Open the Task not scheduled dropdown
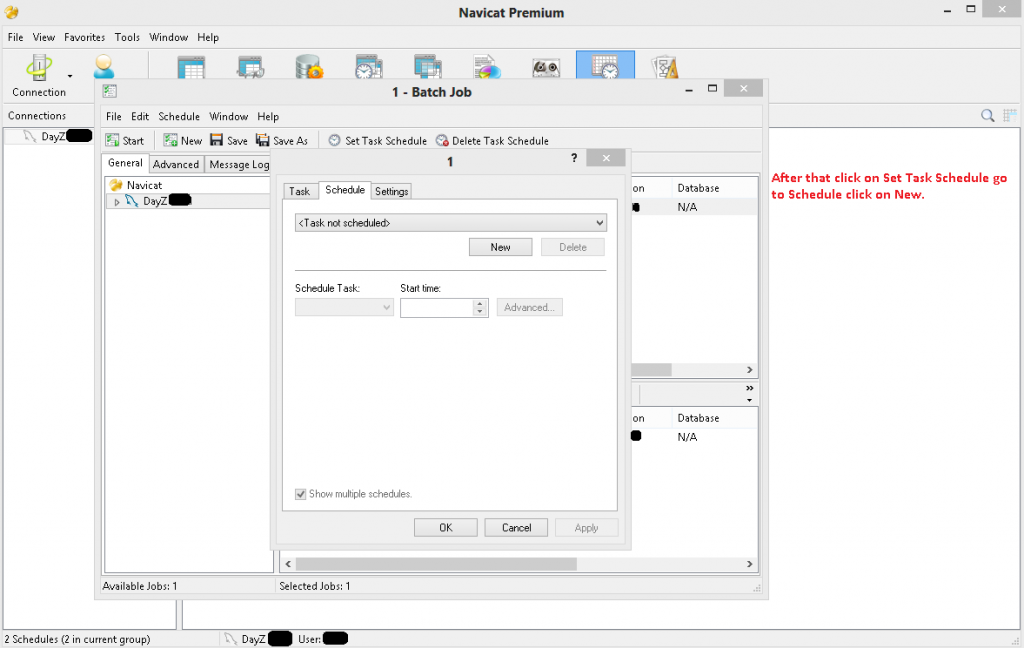1024x648 pixels. click(451, 223)
